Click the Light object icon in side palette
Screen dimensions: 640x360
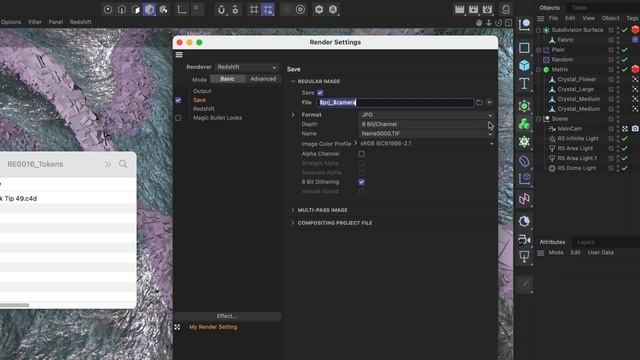(x=524, y=257)
